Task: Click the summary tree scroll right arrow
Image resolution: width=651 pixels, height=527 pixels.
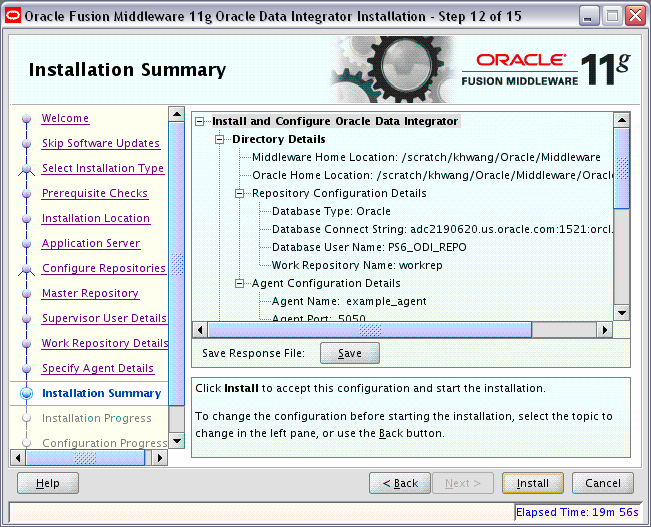Action: coord(604,330)
